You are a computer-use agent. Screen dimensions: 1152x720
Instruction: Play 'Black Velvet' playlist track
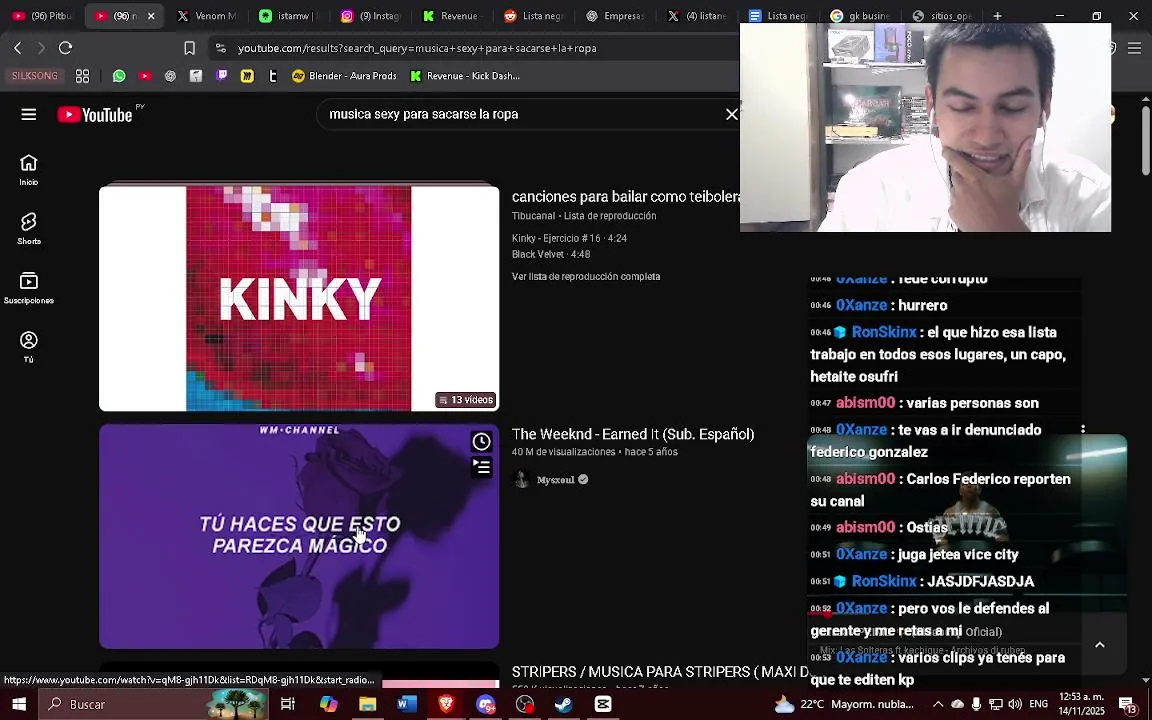[x=551, y=254]
